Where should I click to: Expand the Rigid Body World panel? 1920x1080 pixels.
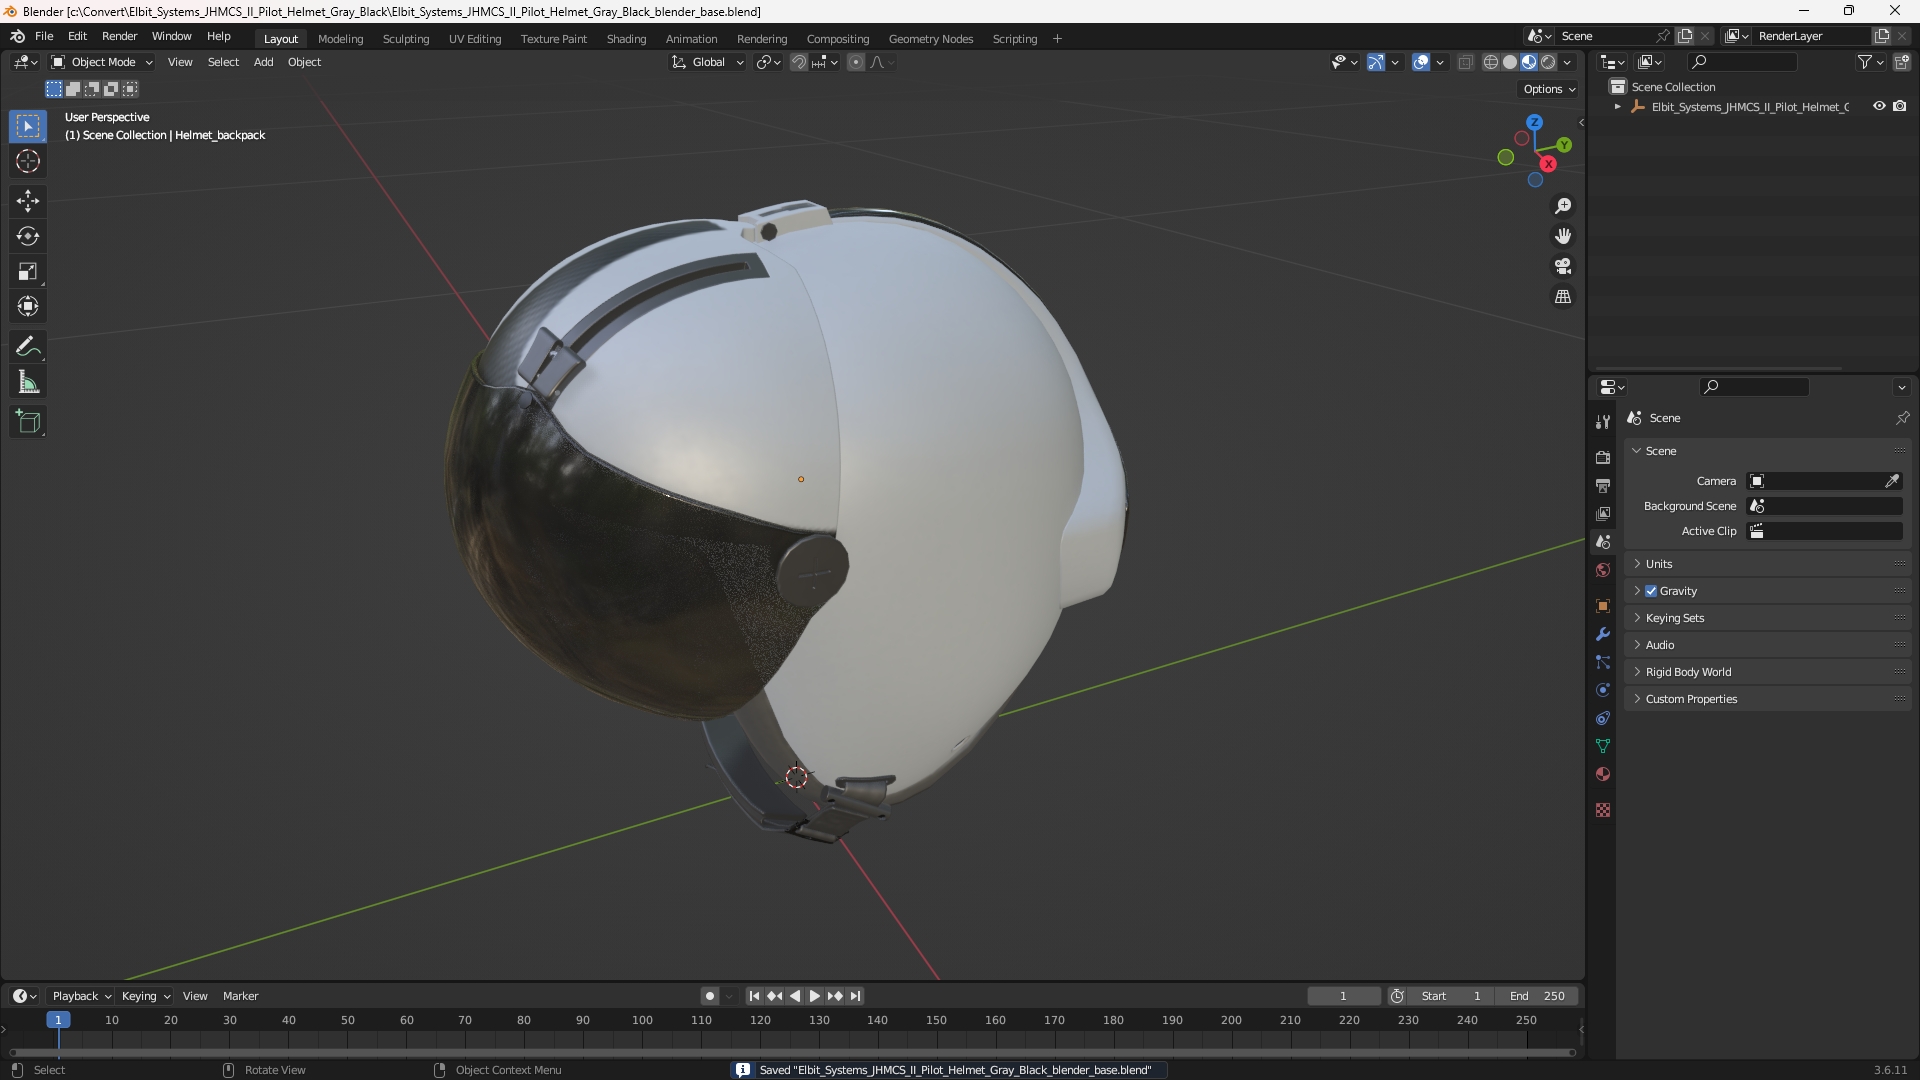click(x=1767, y=672)
